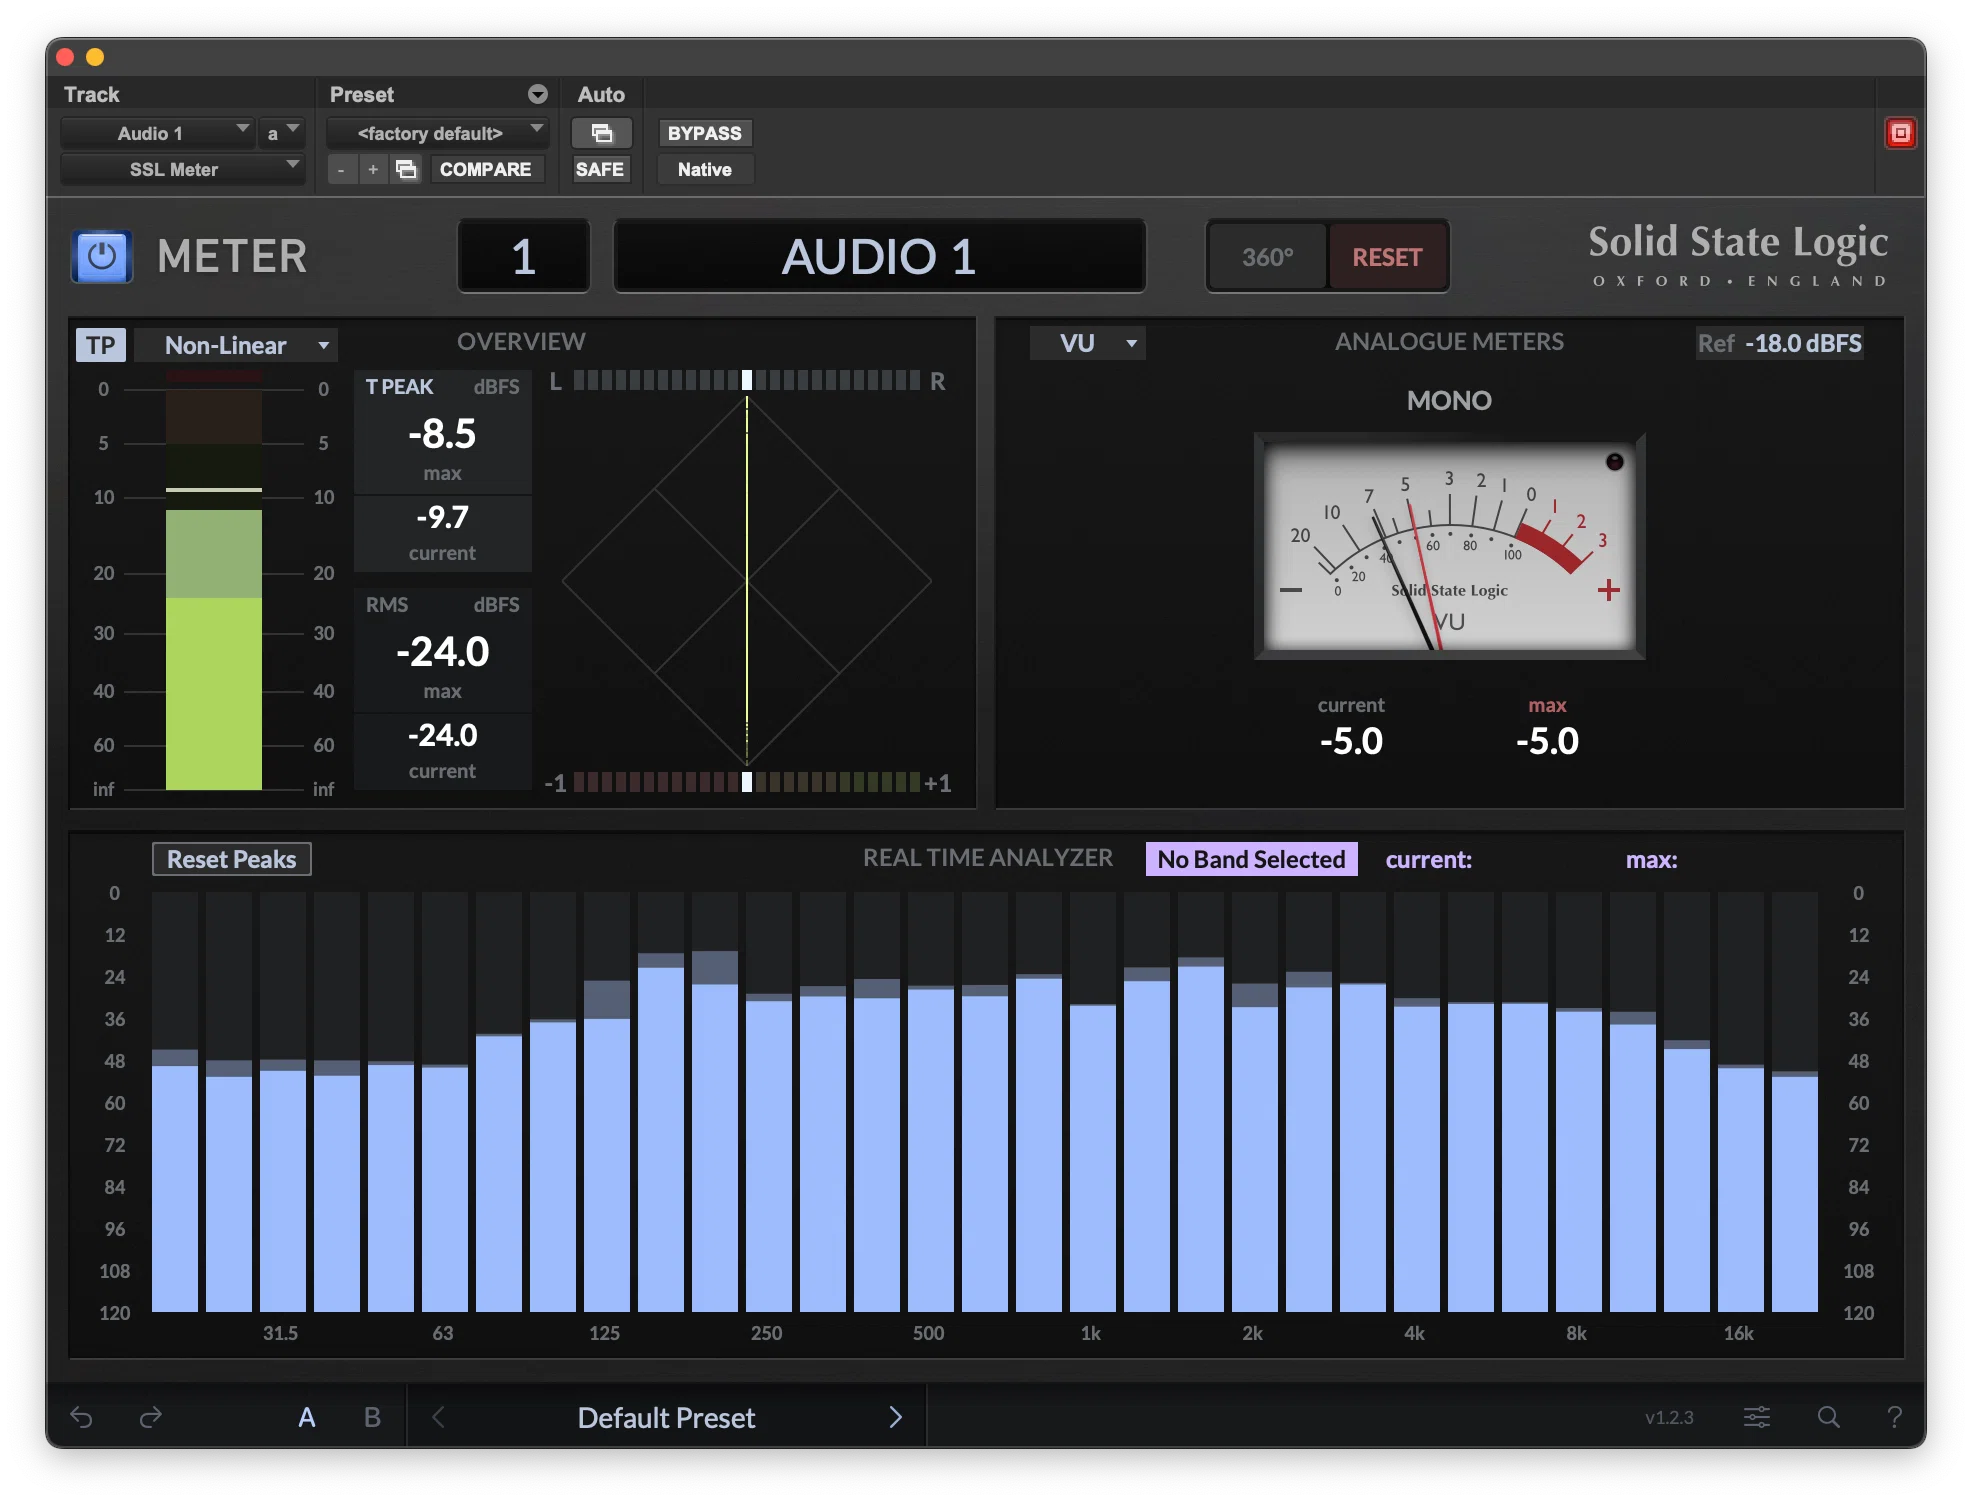Select the A preset slot

[x=307, y=1417]
